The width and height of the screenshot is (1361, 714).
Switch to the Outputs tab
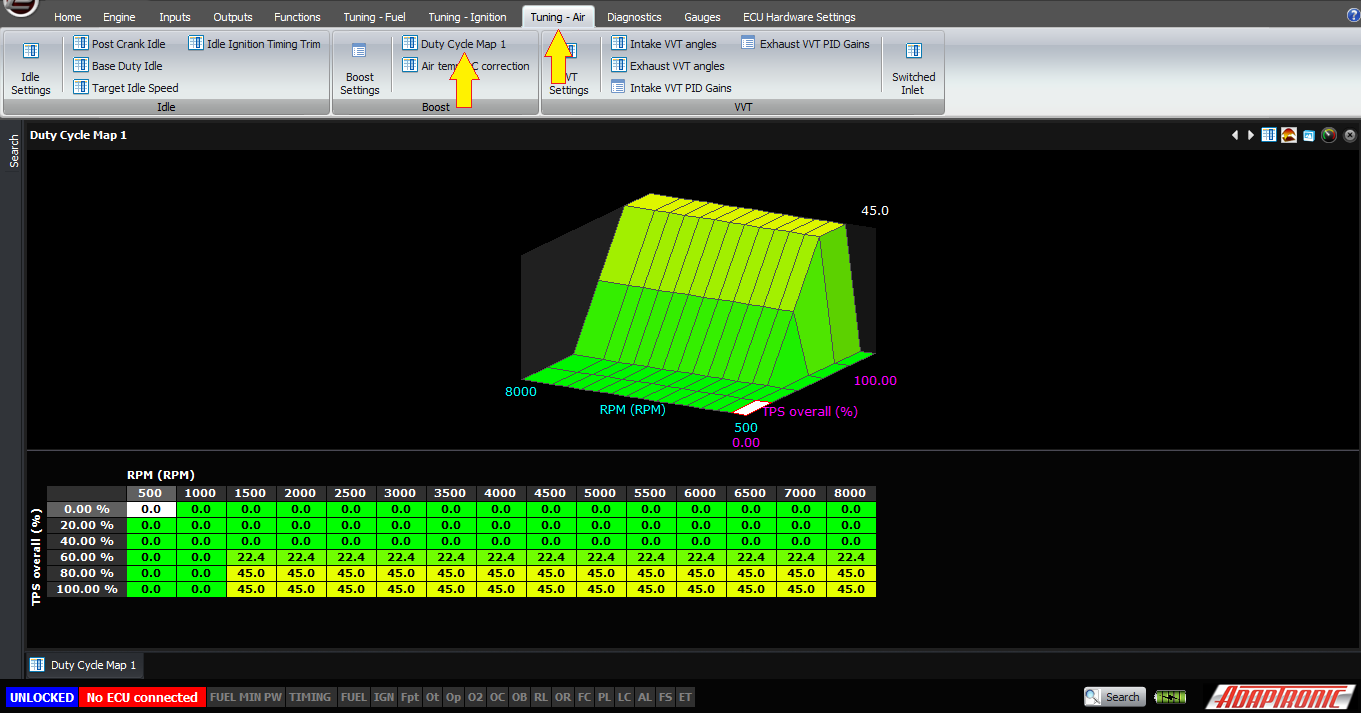click(233, 17)
